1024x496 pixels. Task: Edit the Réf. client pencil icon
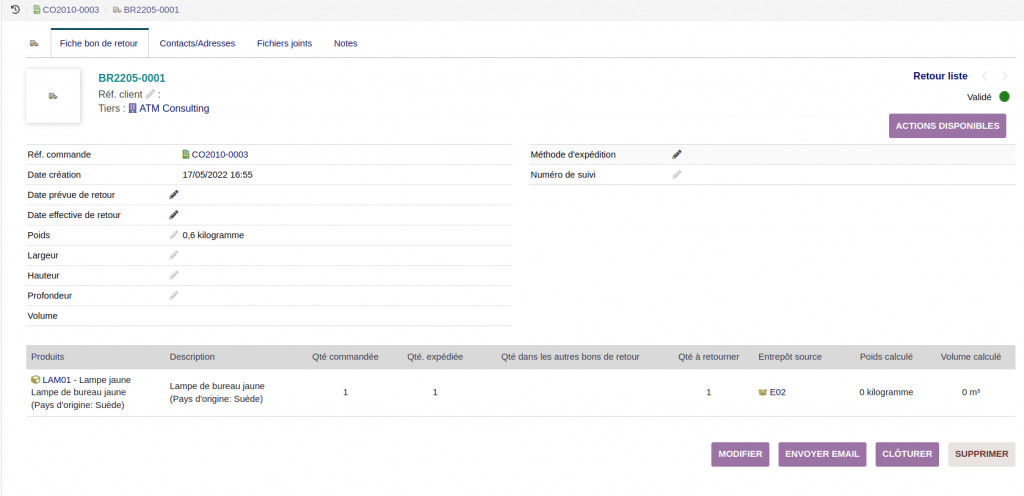[151, 94]
